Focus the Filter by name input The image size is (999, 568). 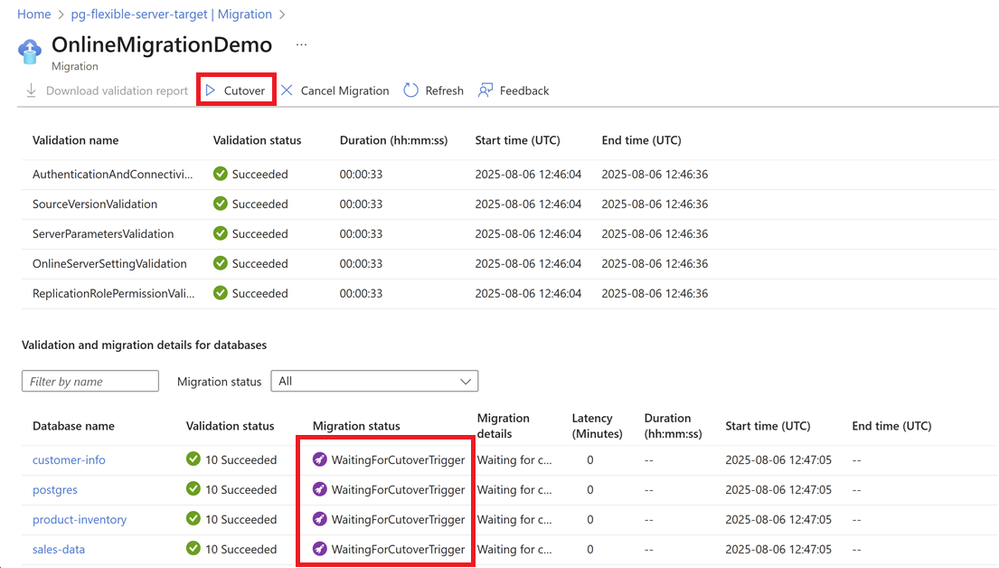point(90,381)
